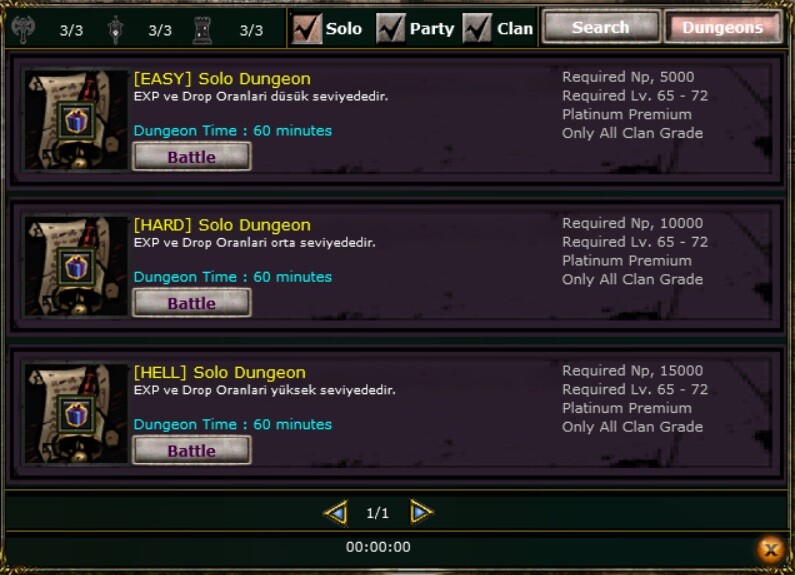
Task: Select the EASY Solo Dungeon scroll thumbnail
Action: 76,120
